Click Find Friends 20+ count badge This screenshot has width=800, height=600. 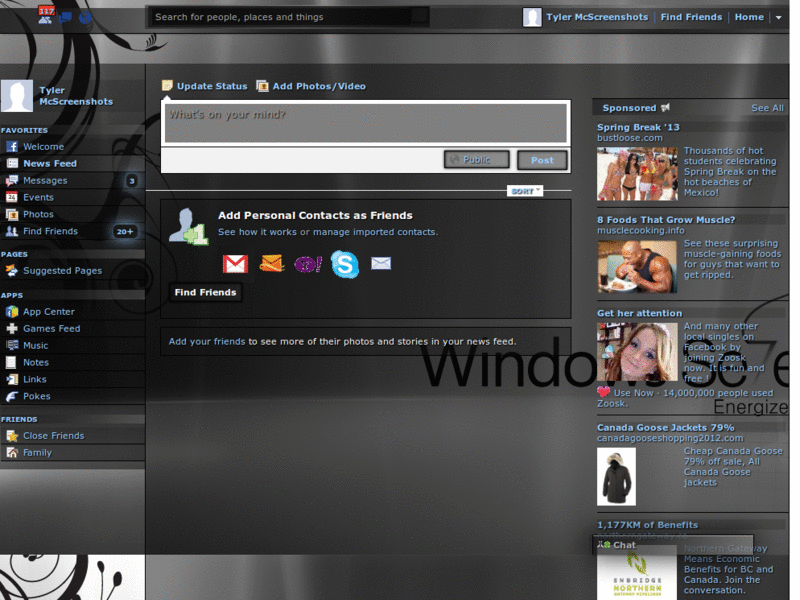[x=124, y=232]
